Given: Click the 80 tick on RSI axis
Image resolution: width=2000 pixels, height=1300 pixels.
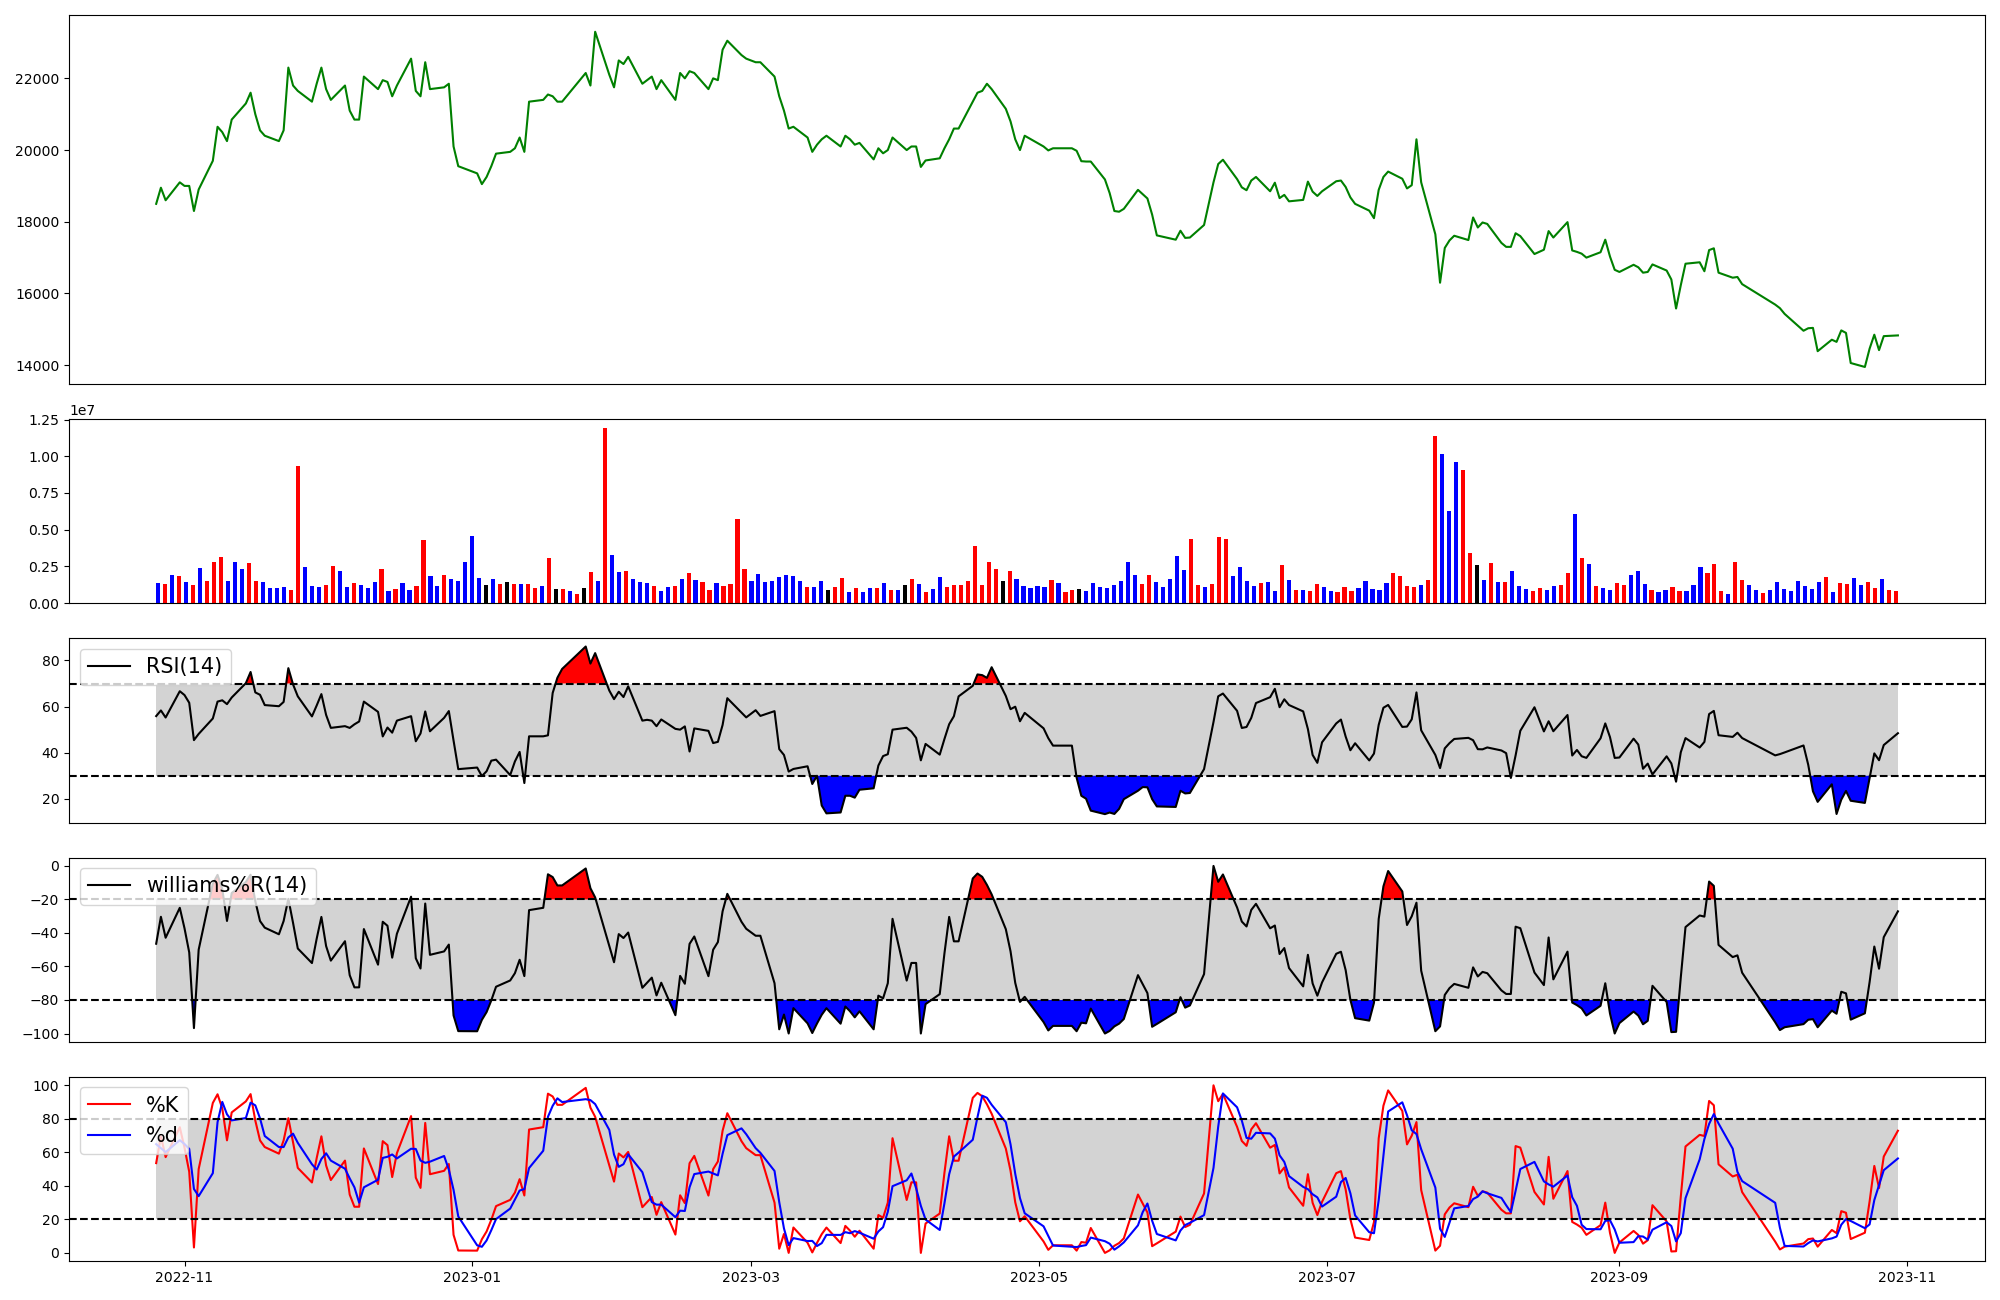Looking at the screenshot, I should (x=50, y=661).
